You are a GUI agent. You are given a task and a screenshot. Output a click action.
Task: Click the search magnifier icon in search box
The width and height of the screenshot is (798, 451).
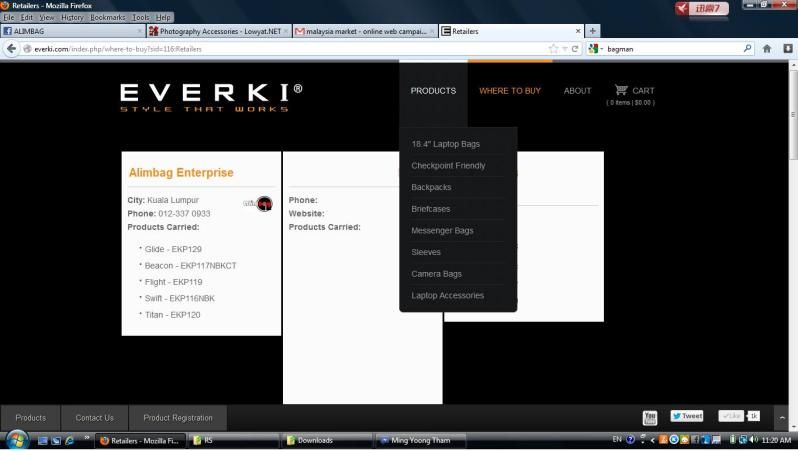747,48
